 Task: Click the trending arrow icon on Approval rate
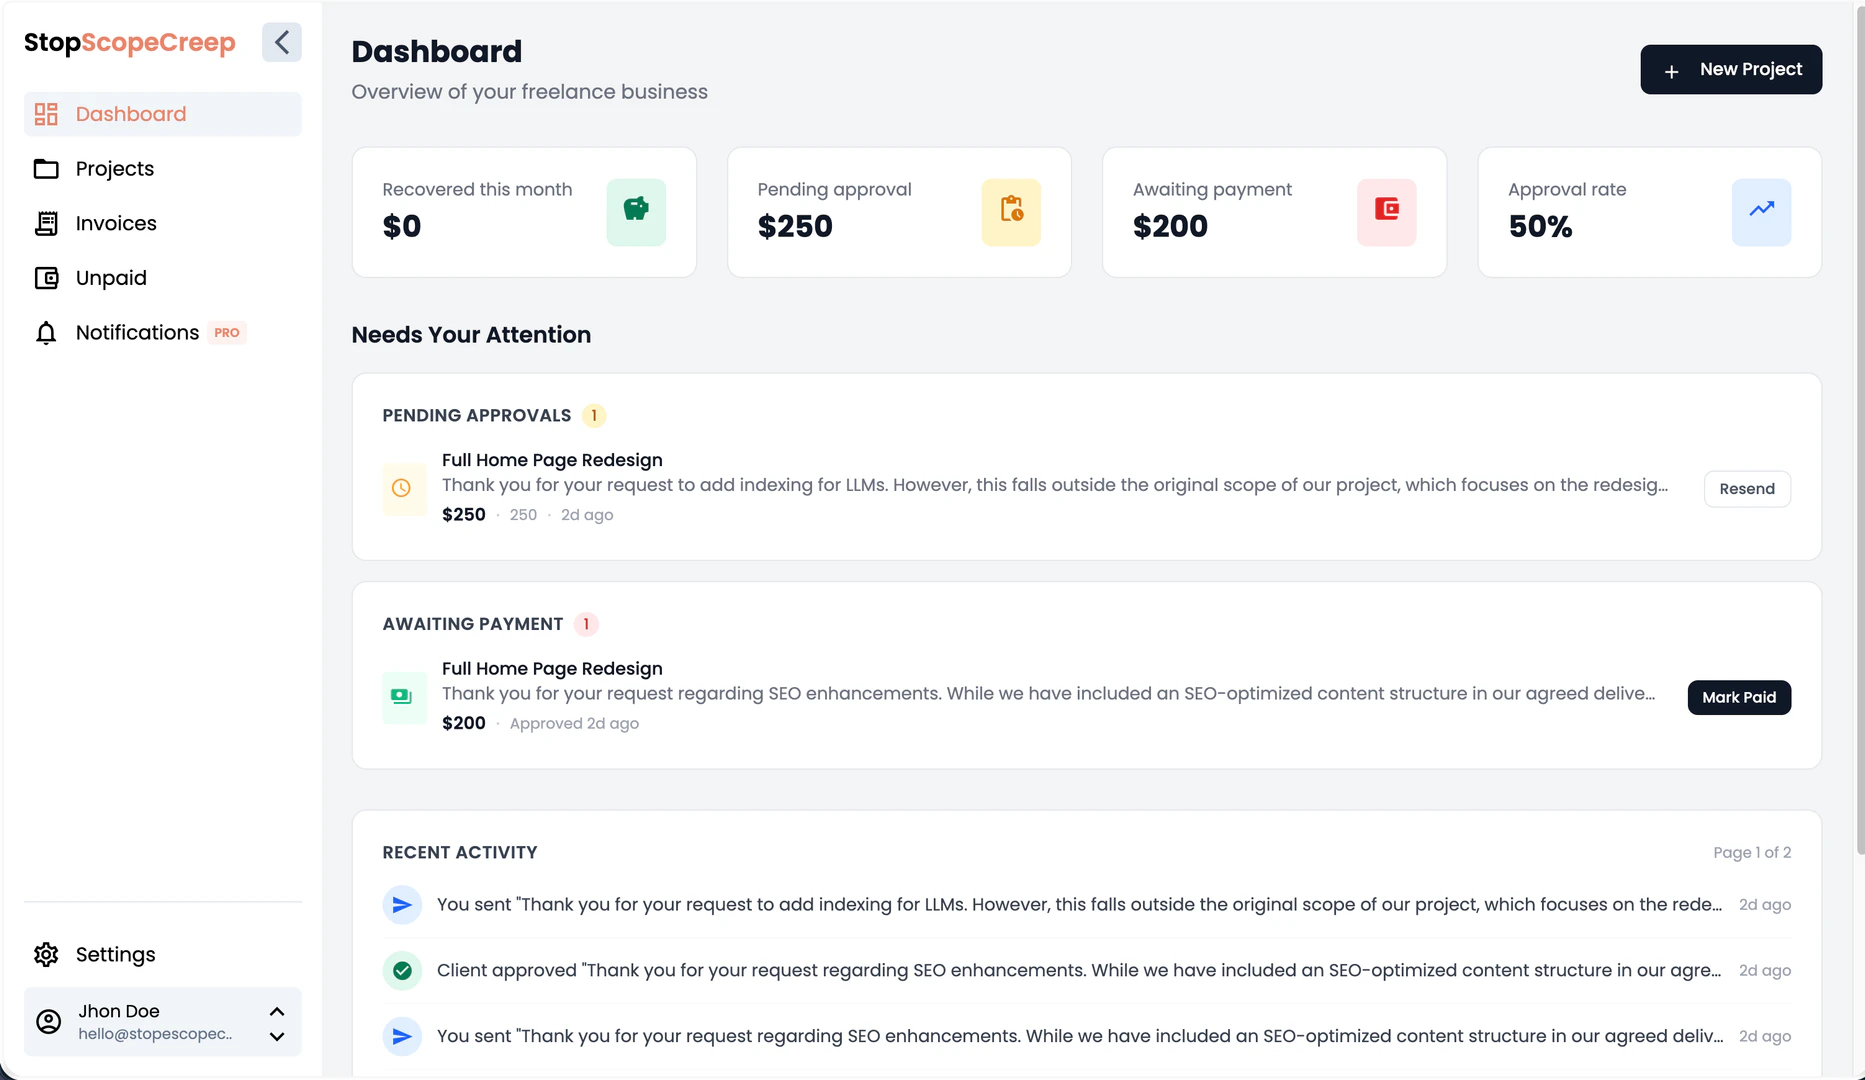coord(1762,212)
